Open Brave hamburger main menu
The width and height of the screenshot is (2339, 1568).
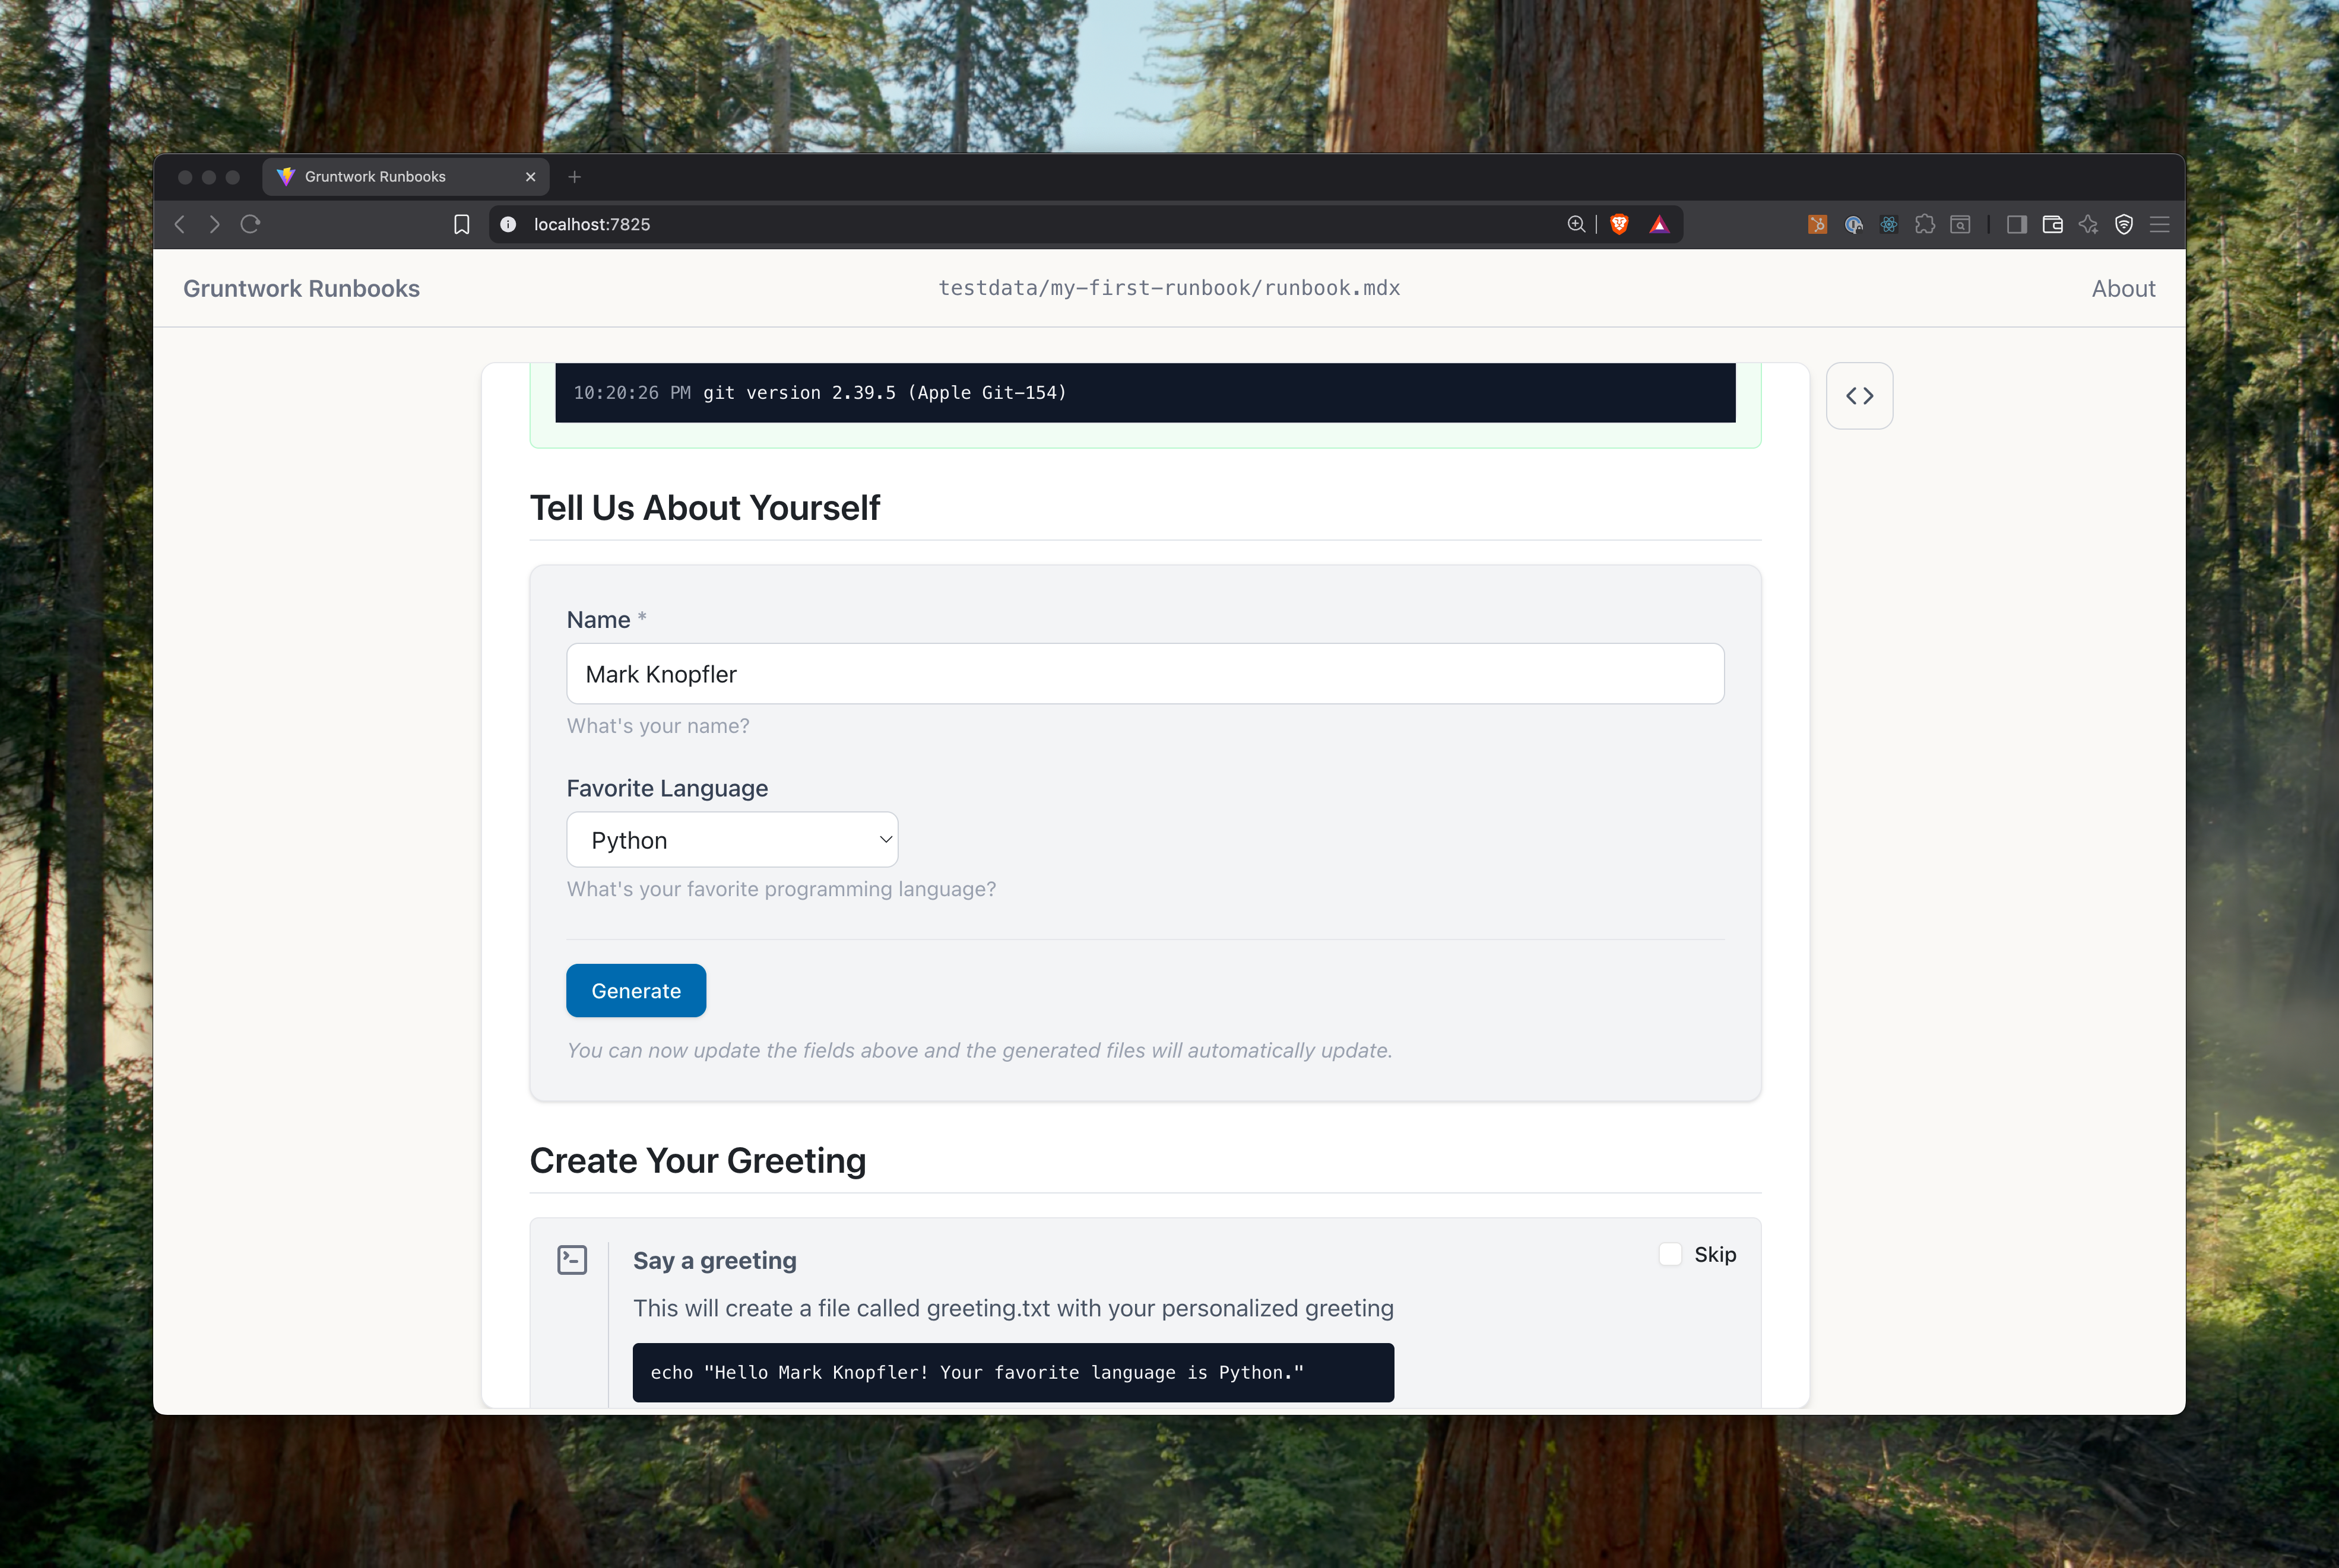point(2159,224)
